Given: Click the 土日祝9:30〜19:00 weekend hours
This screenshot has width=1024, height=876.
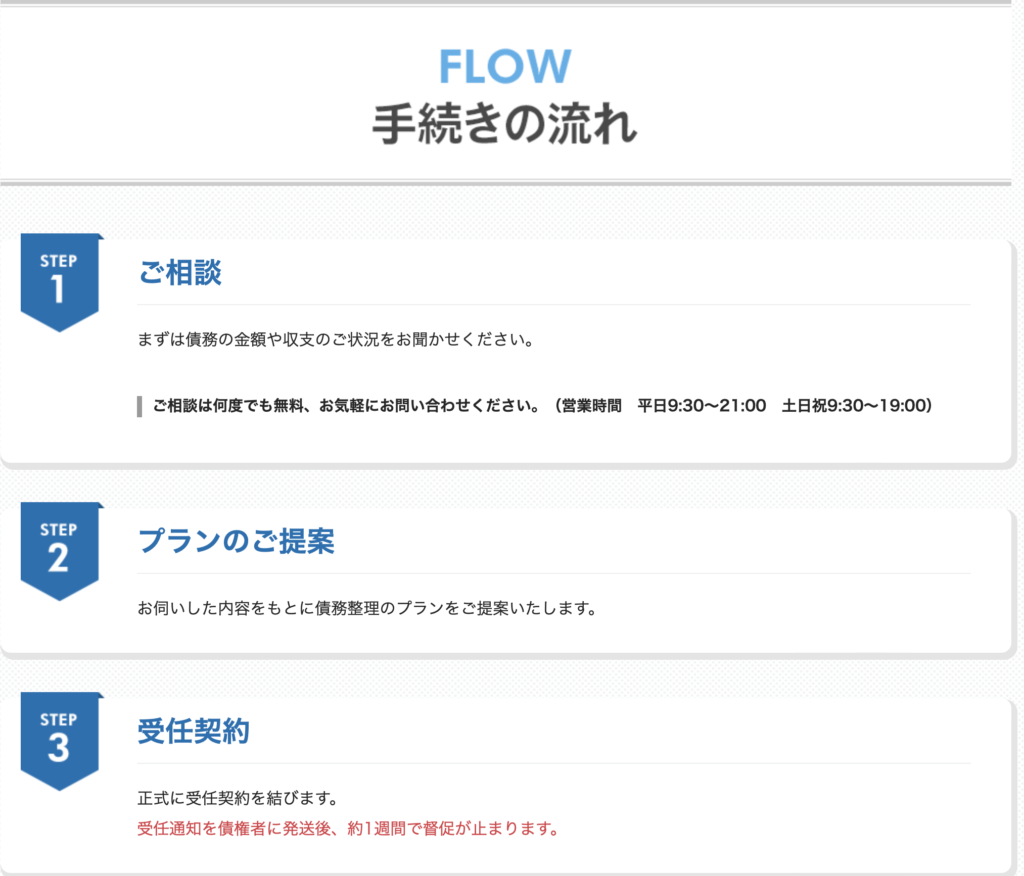Looking at the screenshot, I should click(857, 406).
